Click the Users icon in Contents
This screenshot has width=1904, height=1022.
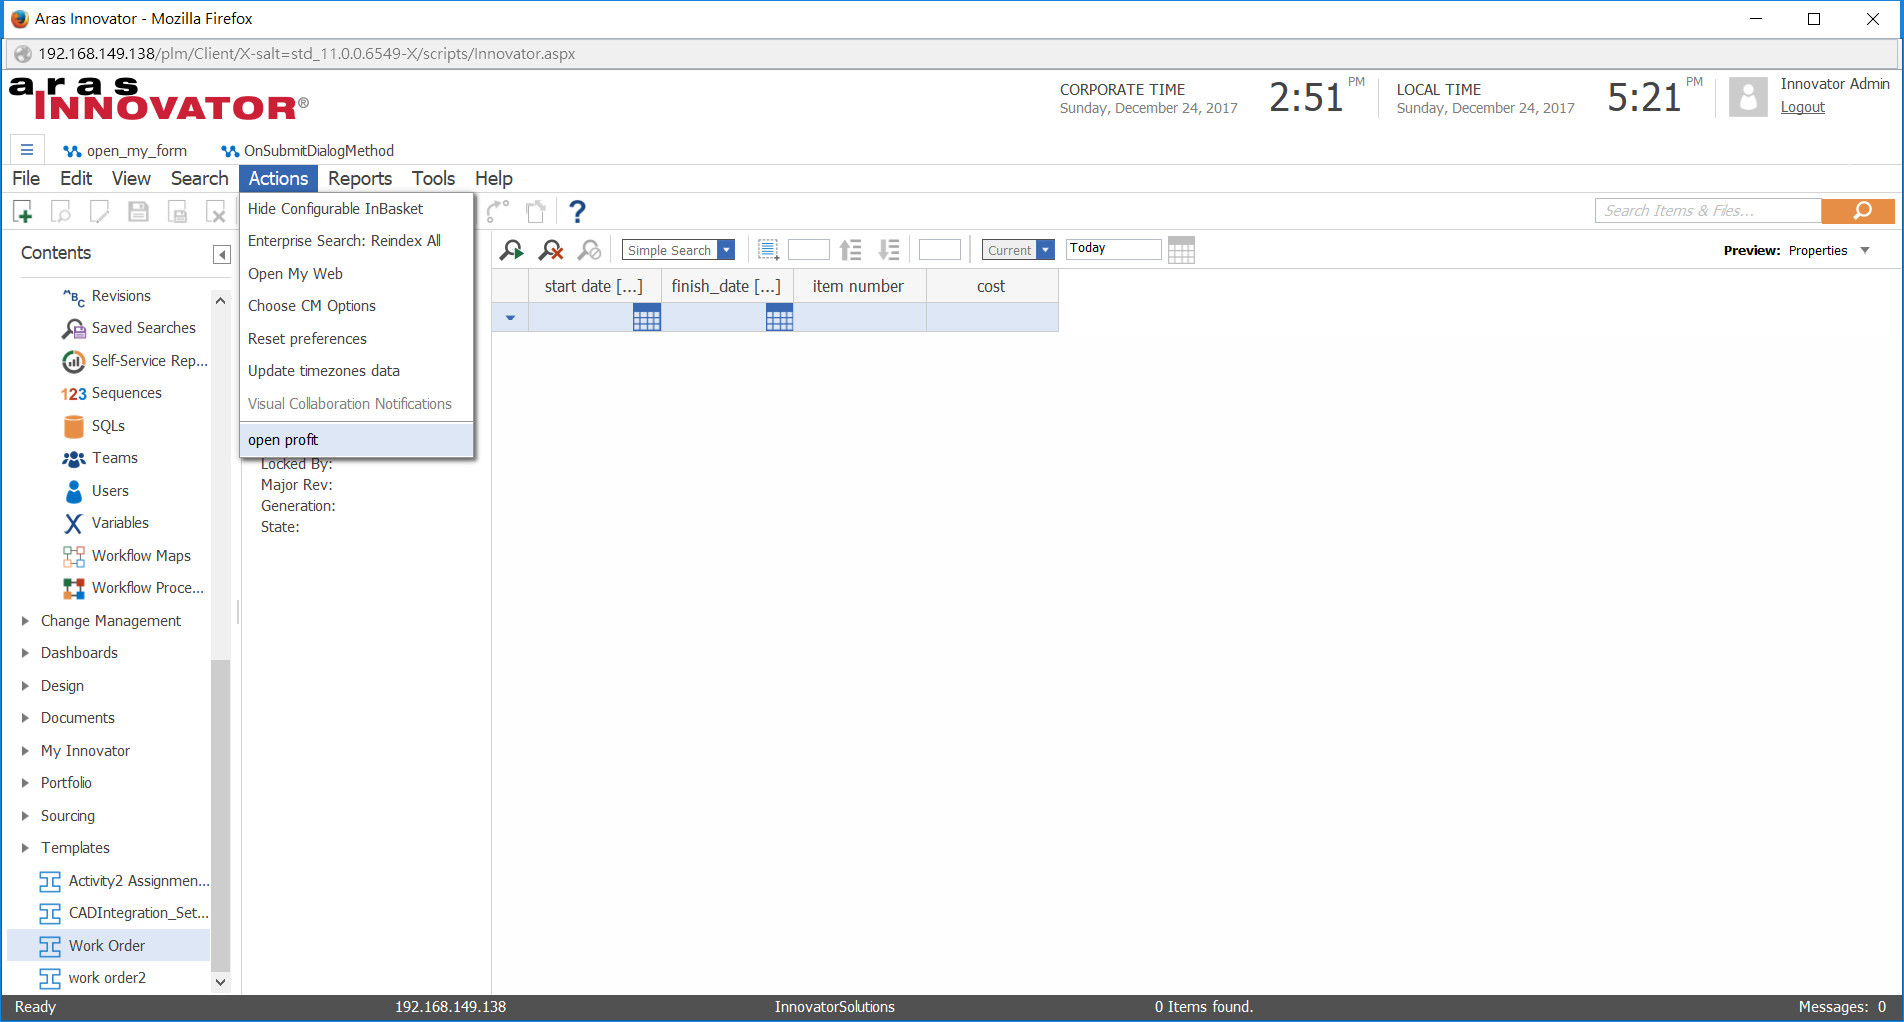(x=74, y=491)
